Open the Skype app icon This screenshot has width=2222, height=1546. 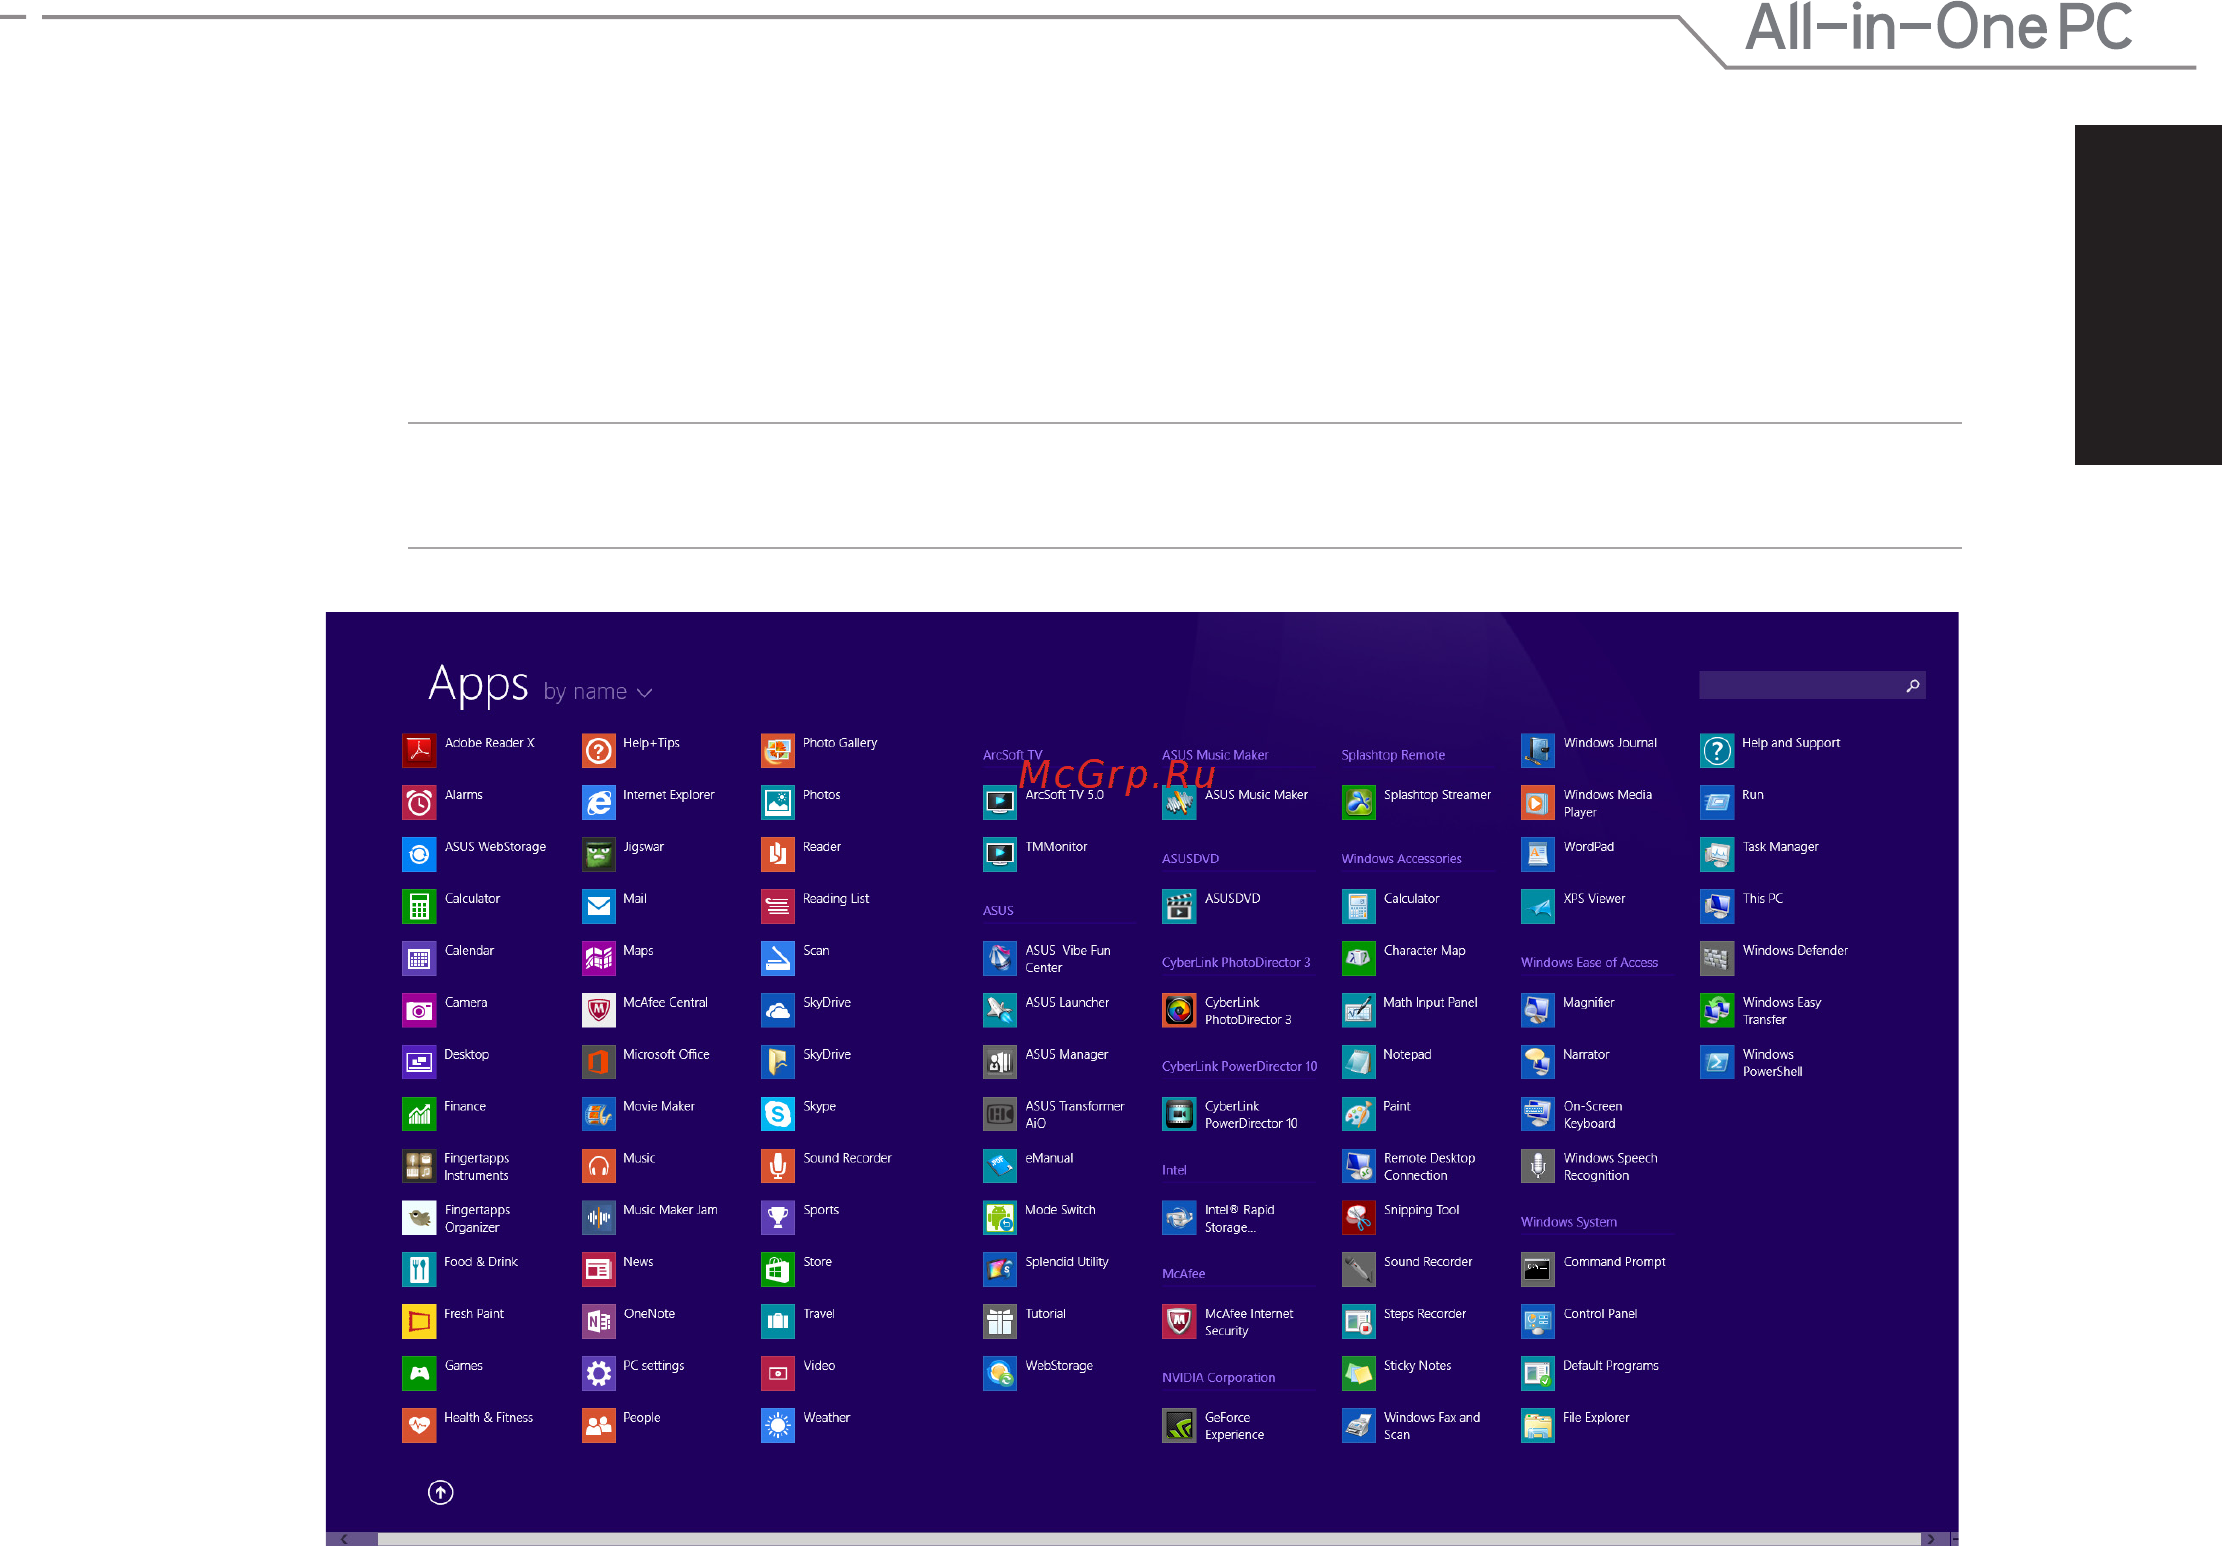coord(777,1114)
